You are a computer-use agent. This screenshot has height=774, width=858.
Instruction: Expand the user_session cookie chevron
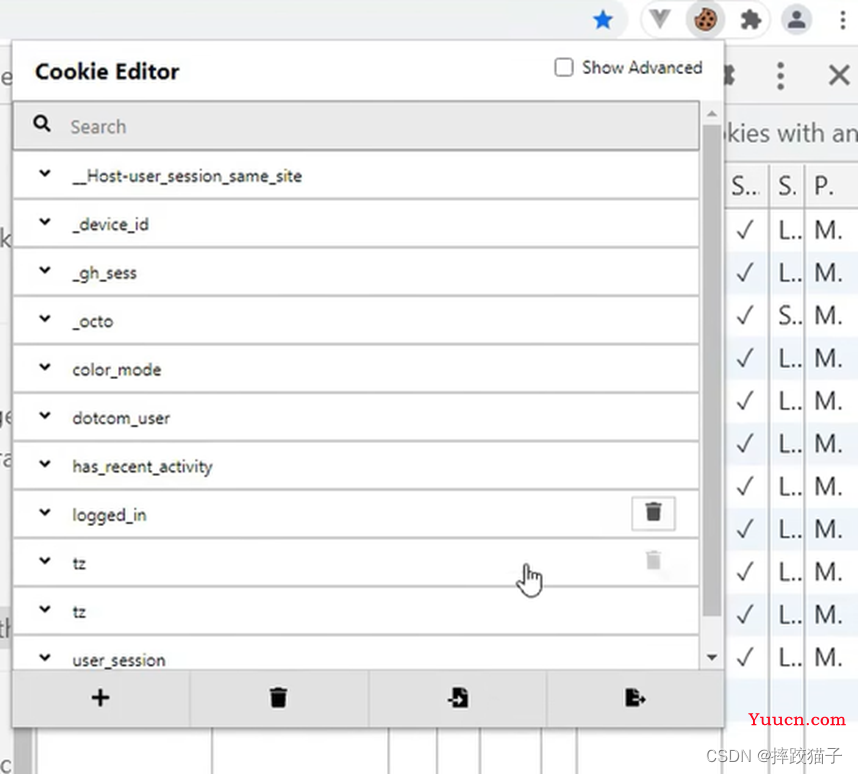tap(45, 657)
